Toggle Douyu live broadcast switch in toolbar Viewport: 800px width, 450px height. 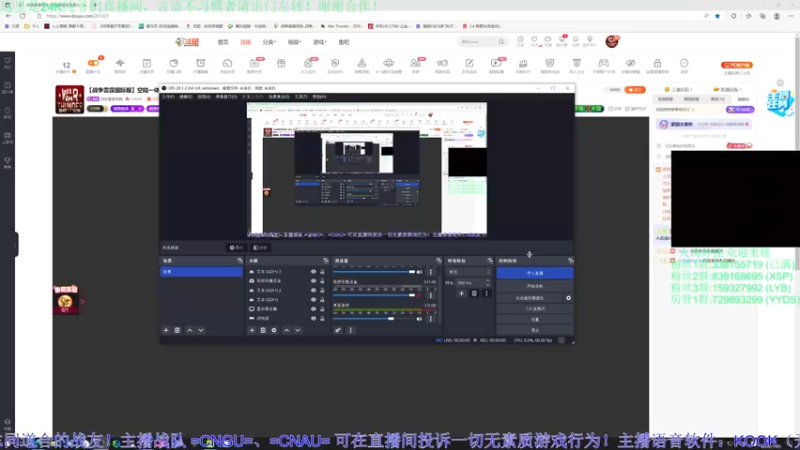(x=93, y=63)
